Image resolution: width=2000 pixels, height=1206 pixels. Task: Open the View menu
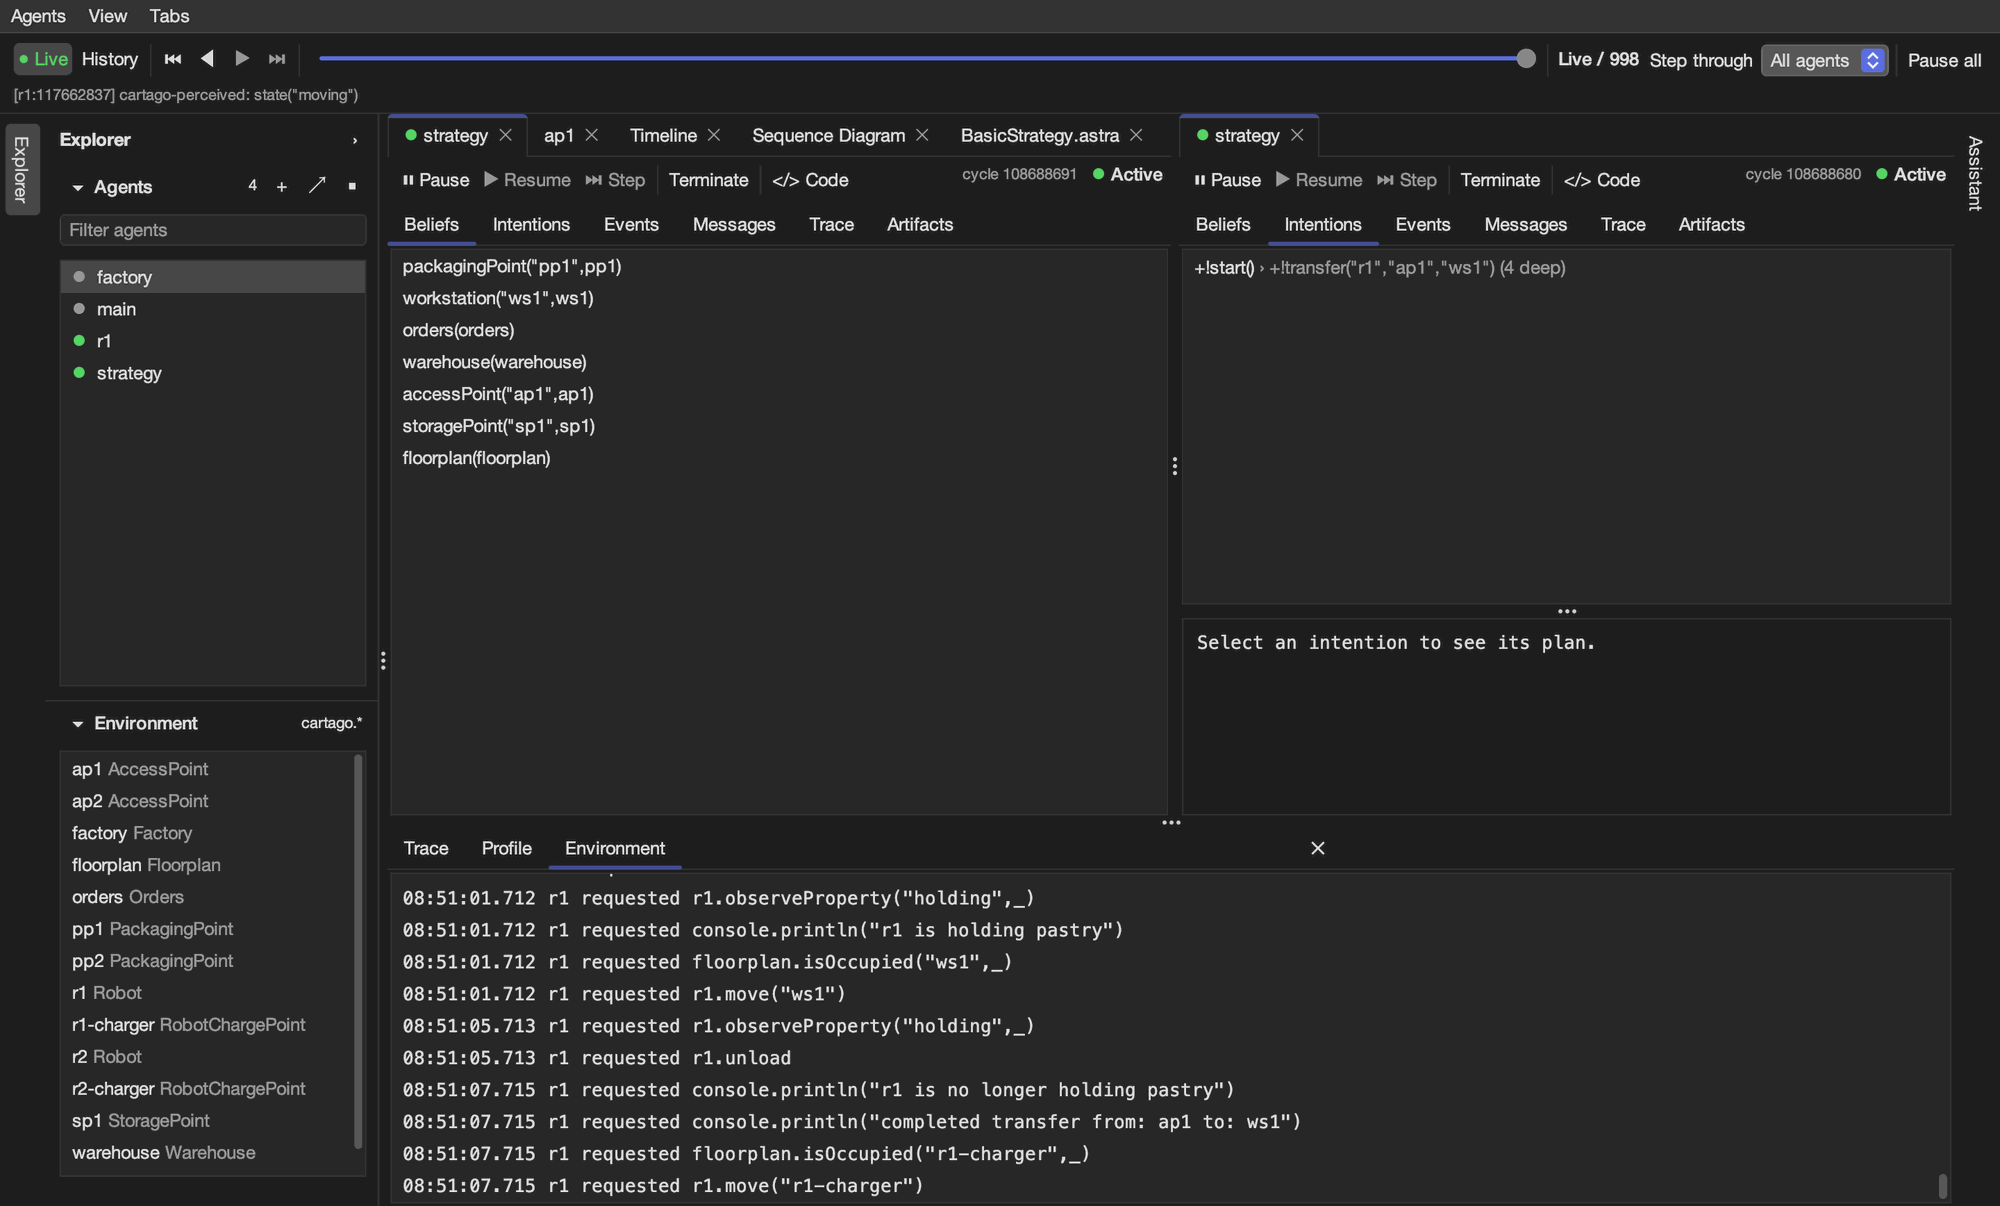[x=108, y=16]
